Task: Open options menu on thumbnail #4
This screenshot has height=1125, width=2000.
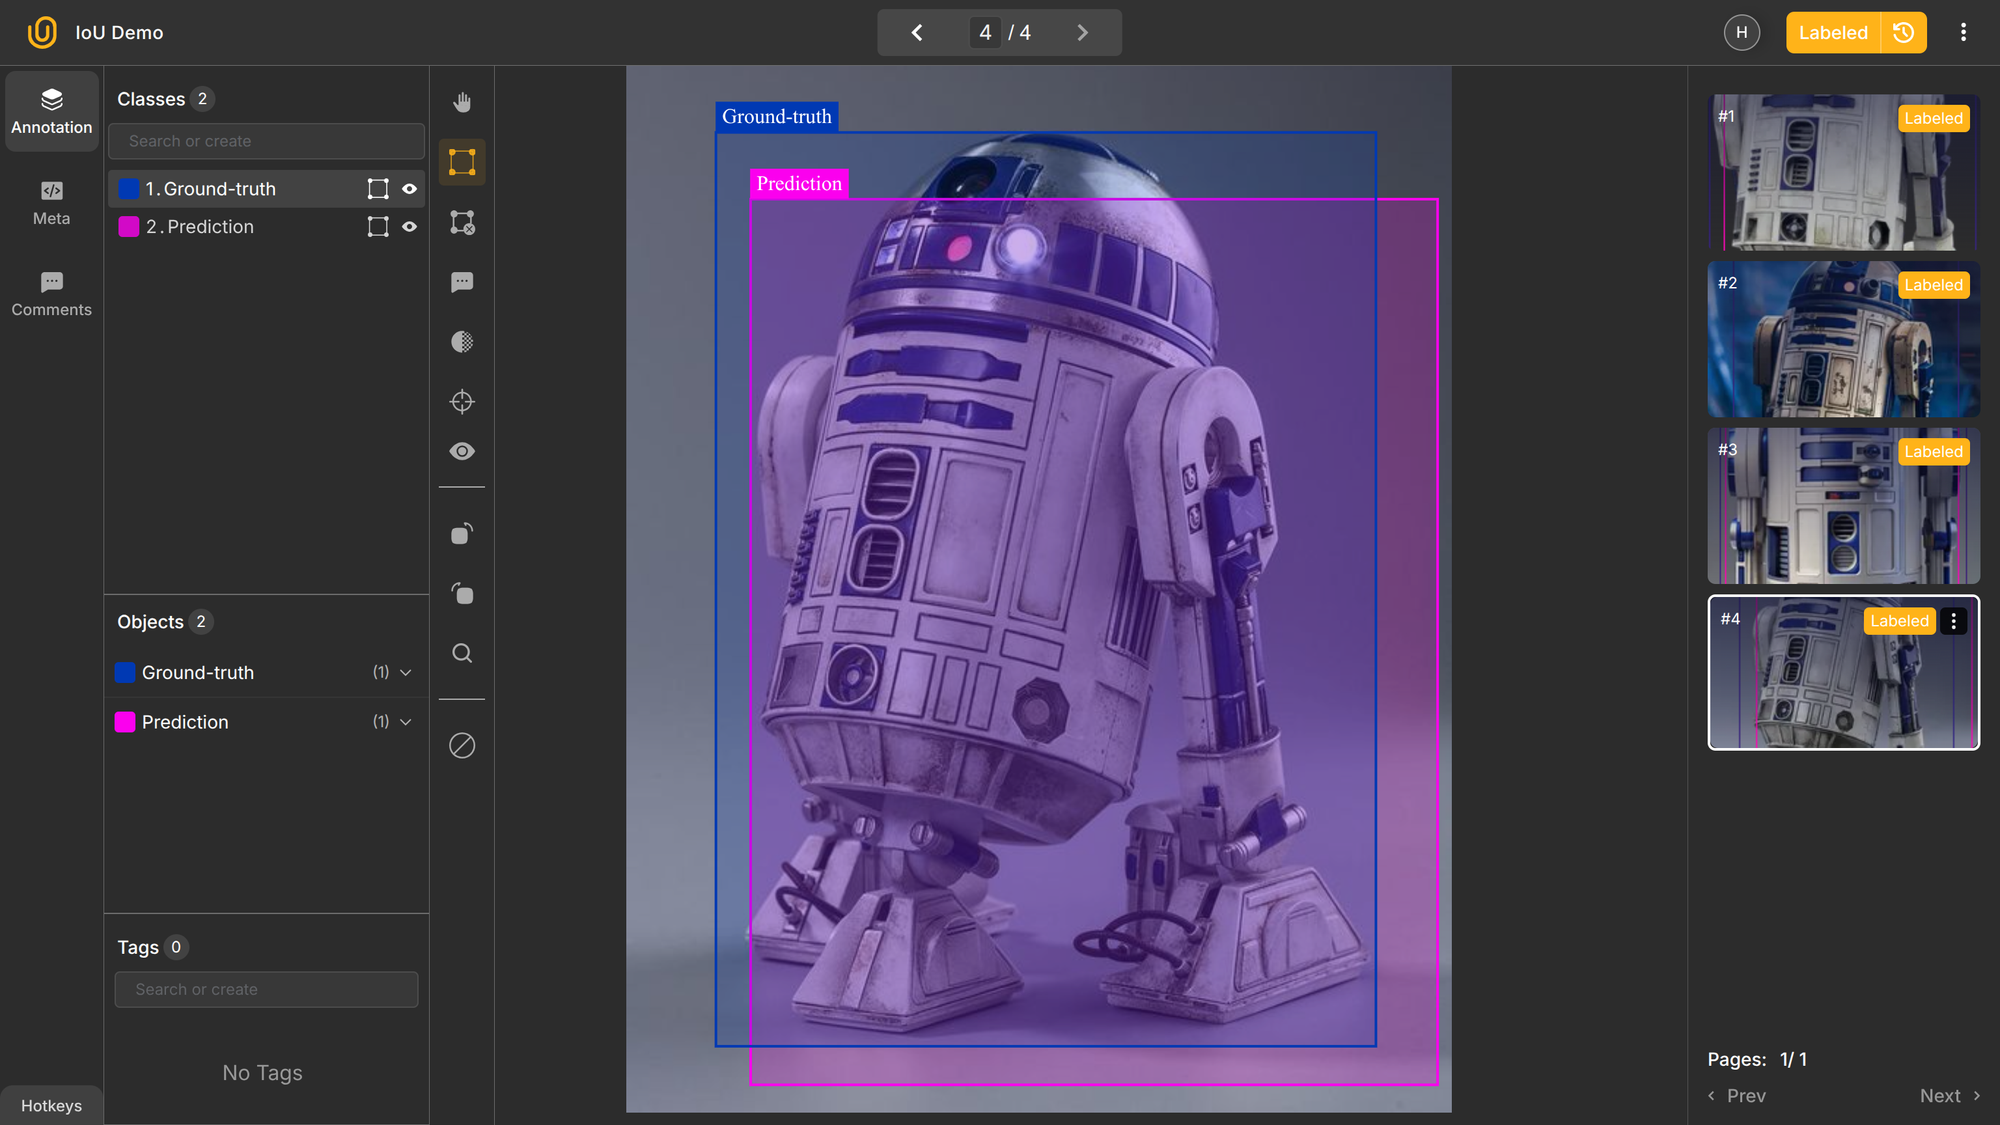Action: [x=1953, y=621]
